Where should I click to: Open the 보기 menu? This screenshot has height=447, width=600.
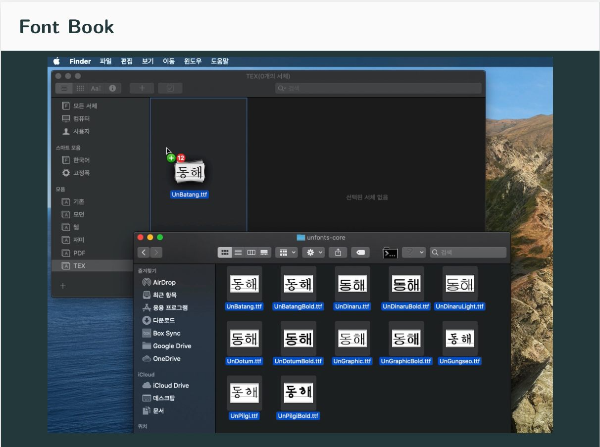click(148, 61)
